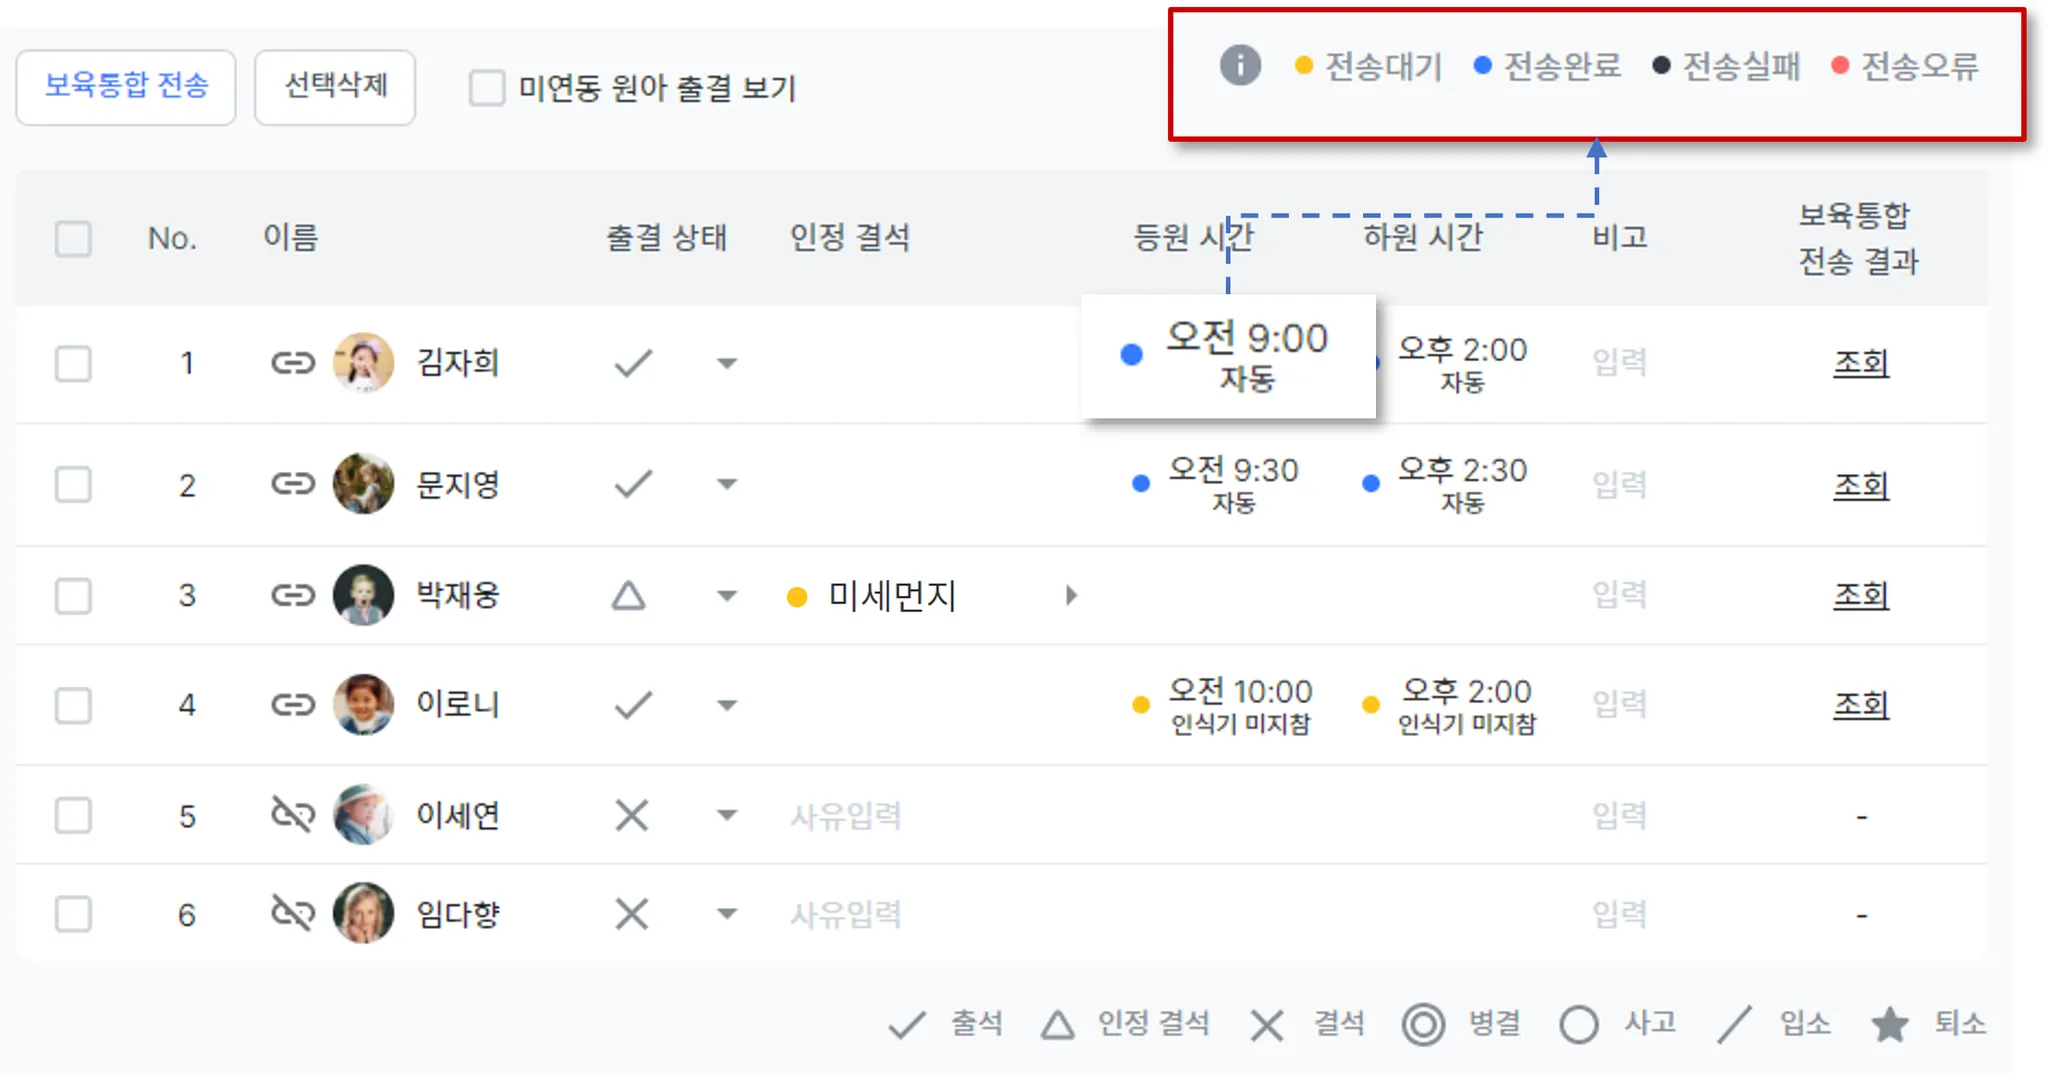The width and height of the screenshot is (2048, 1073).
Task: Expand the 미세먼지 reason arrow for 박재웅
Action: point(1071,596)
